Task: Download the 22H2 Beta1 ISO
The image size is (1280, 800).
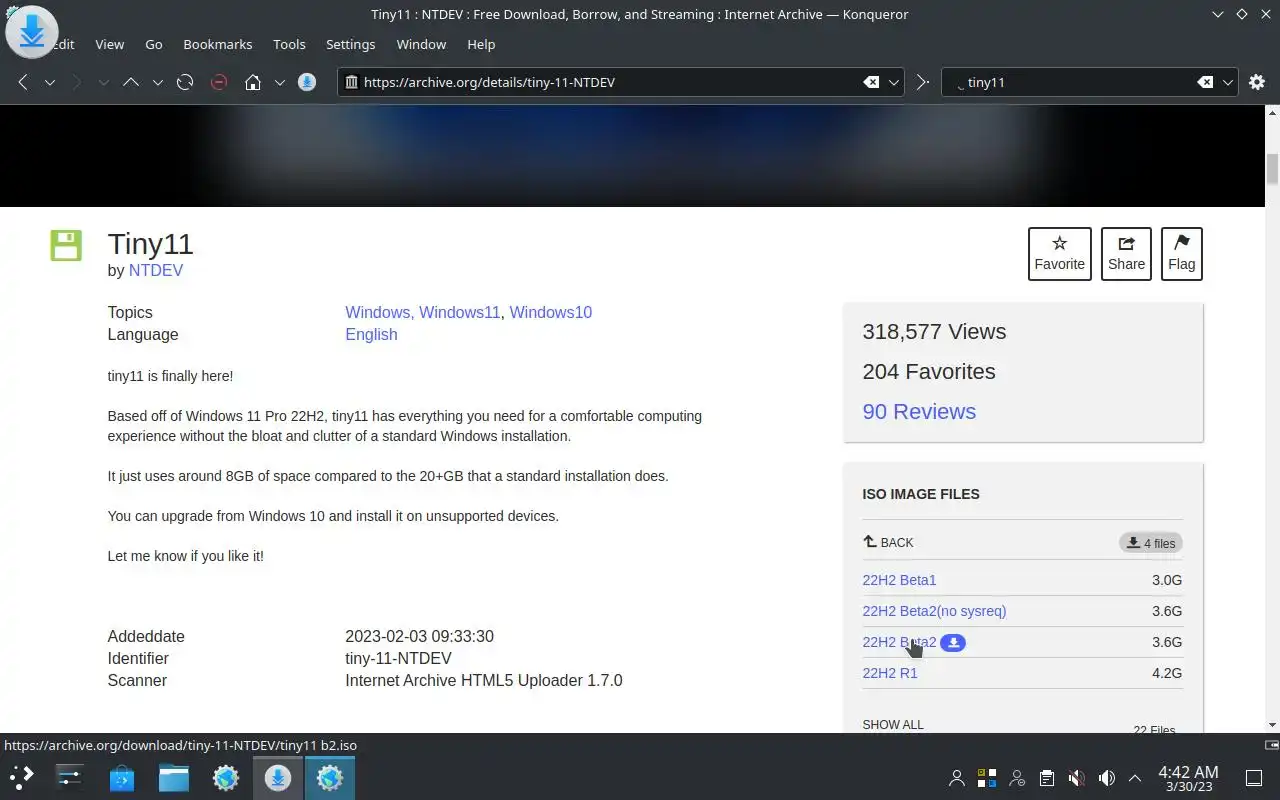Action: click(x=899, y=580)
